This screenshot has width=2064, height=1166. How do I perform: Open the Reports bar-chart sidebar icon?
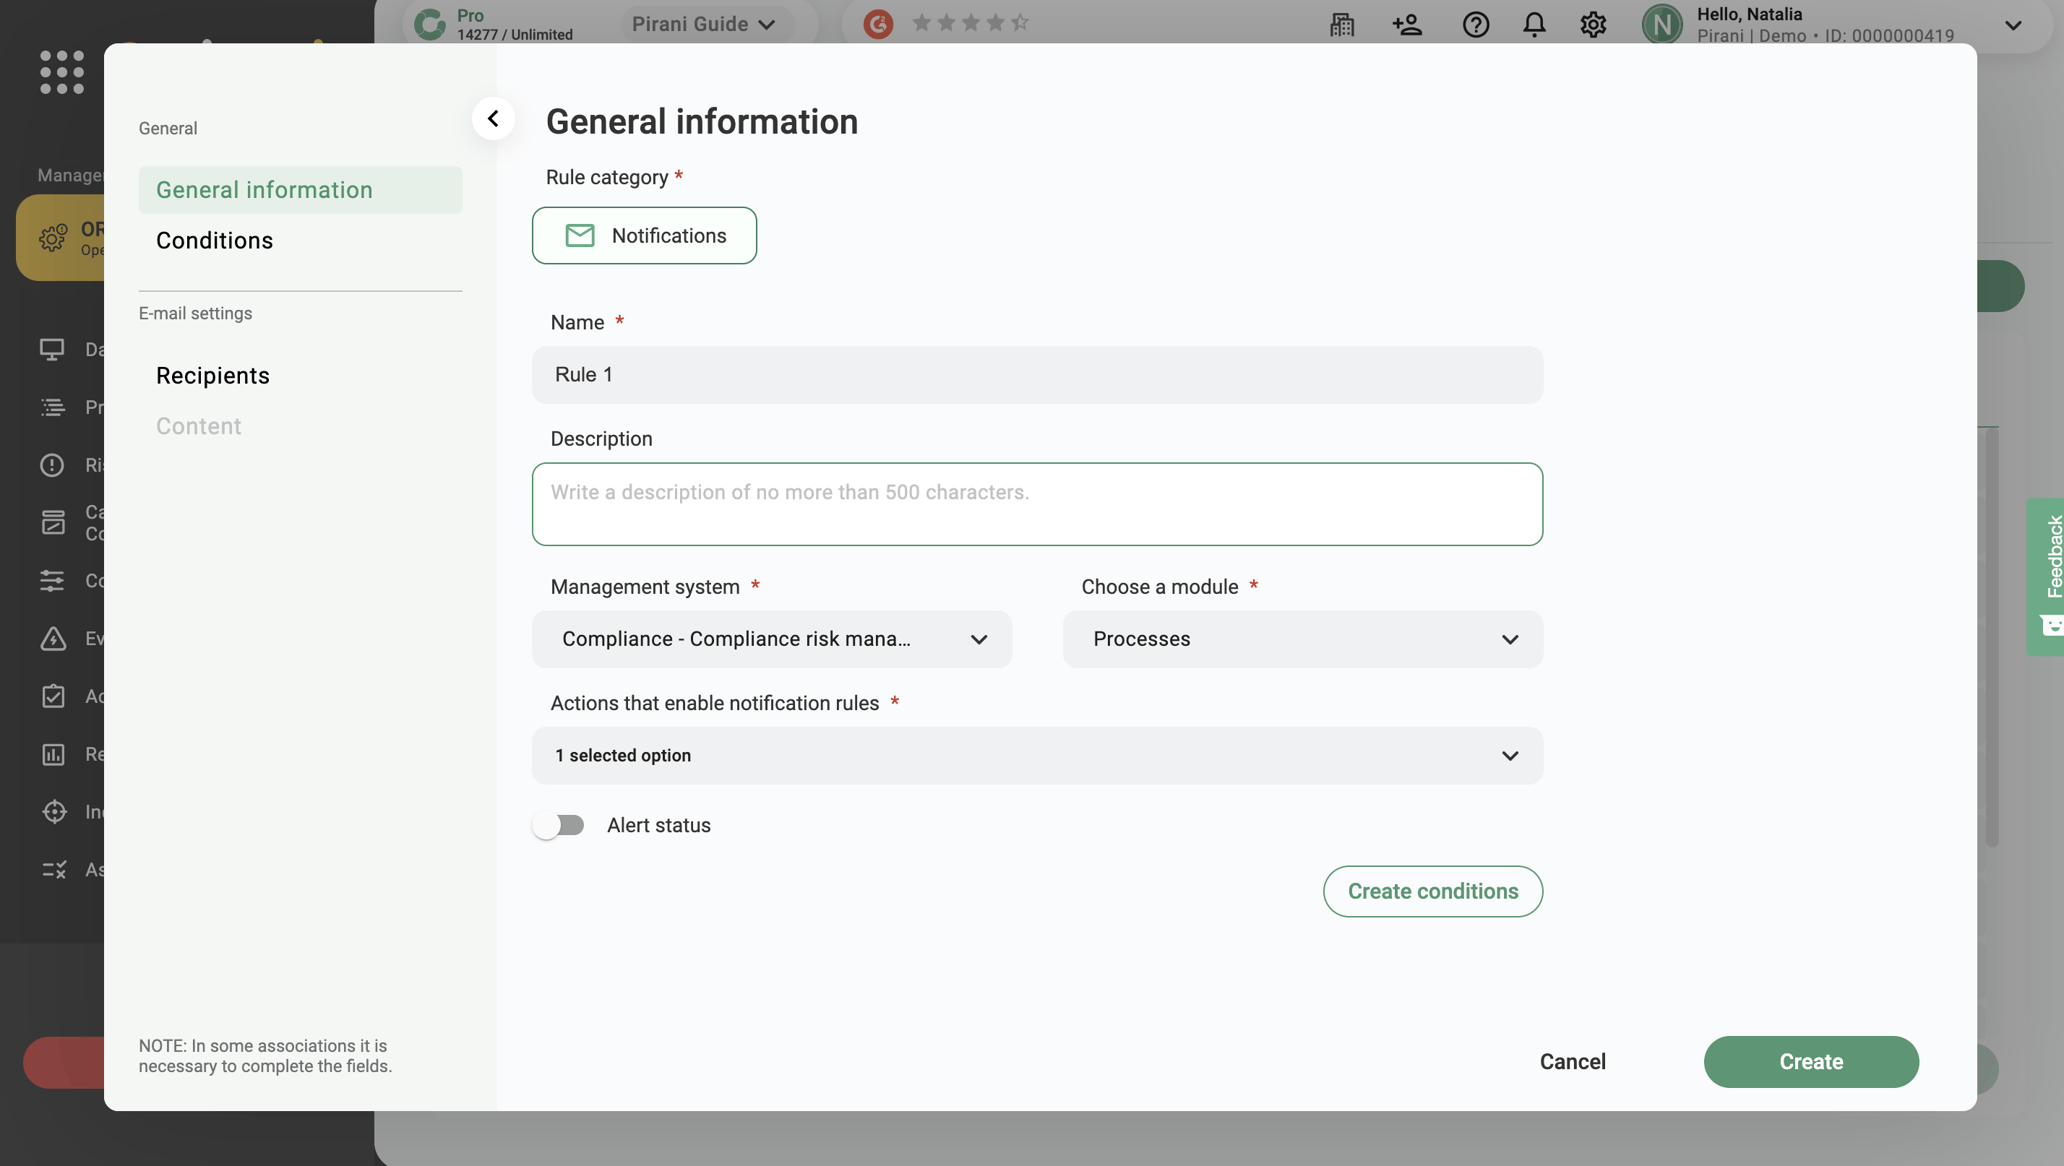[54, 754]
